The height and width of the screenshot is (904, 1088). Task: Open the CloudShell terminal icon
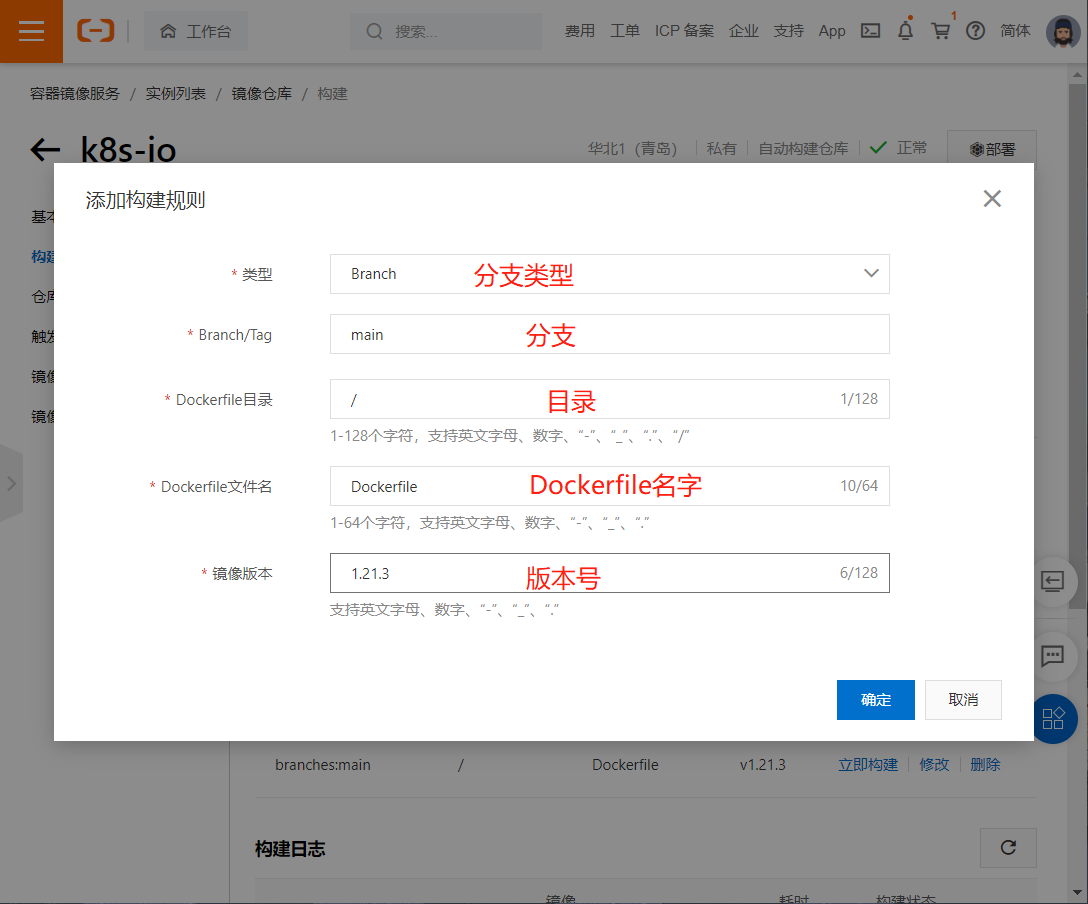pyautogui.click(x=870, y=31)
